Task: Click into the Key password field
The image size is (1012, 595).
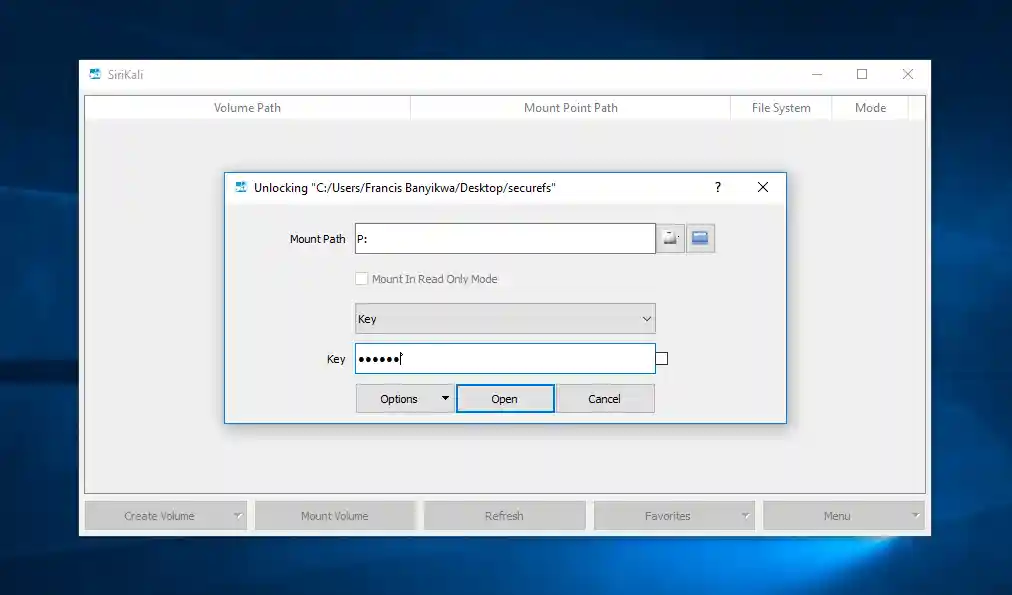Action: tap(505, 359)
